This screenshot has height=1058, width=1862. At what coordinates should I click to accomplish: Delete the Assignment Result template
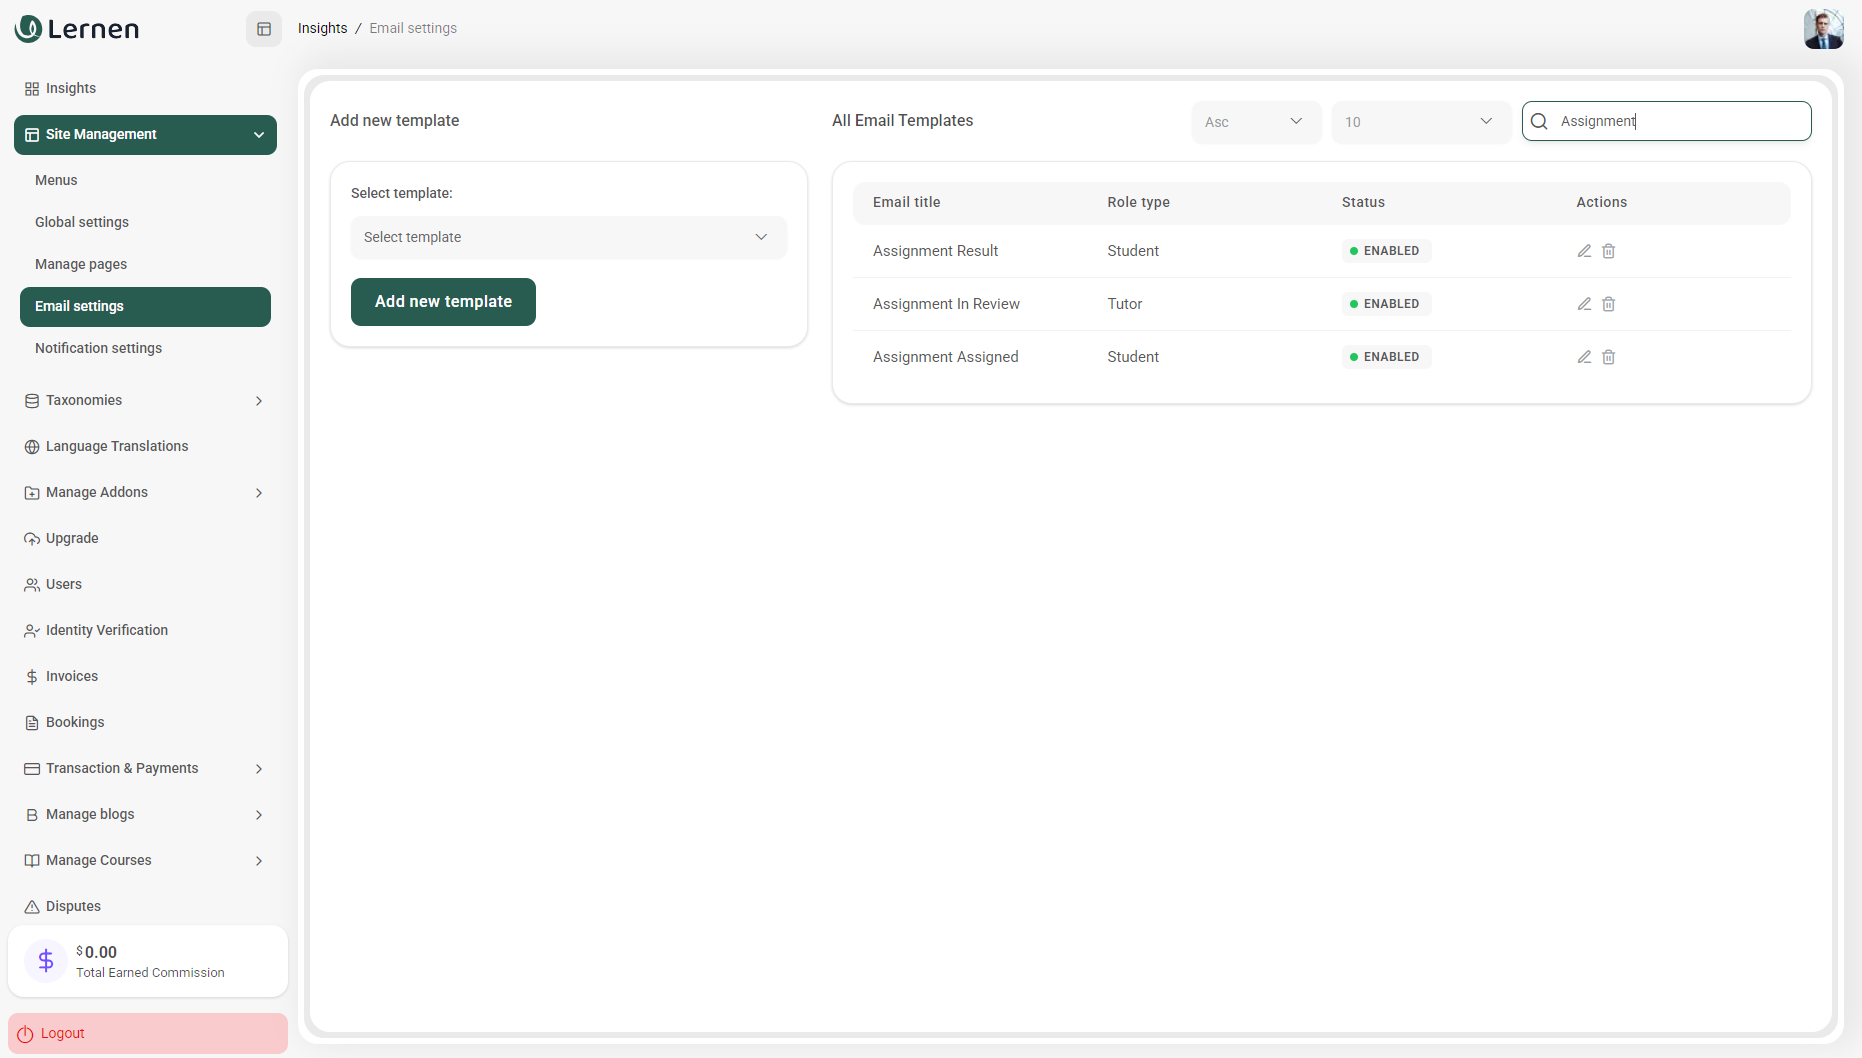tap(1608, 251)
